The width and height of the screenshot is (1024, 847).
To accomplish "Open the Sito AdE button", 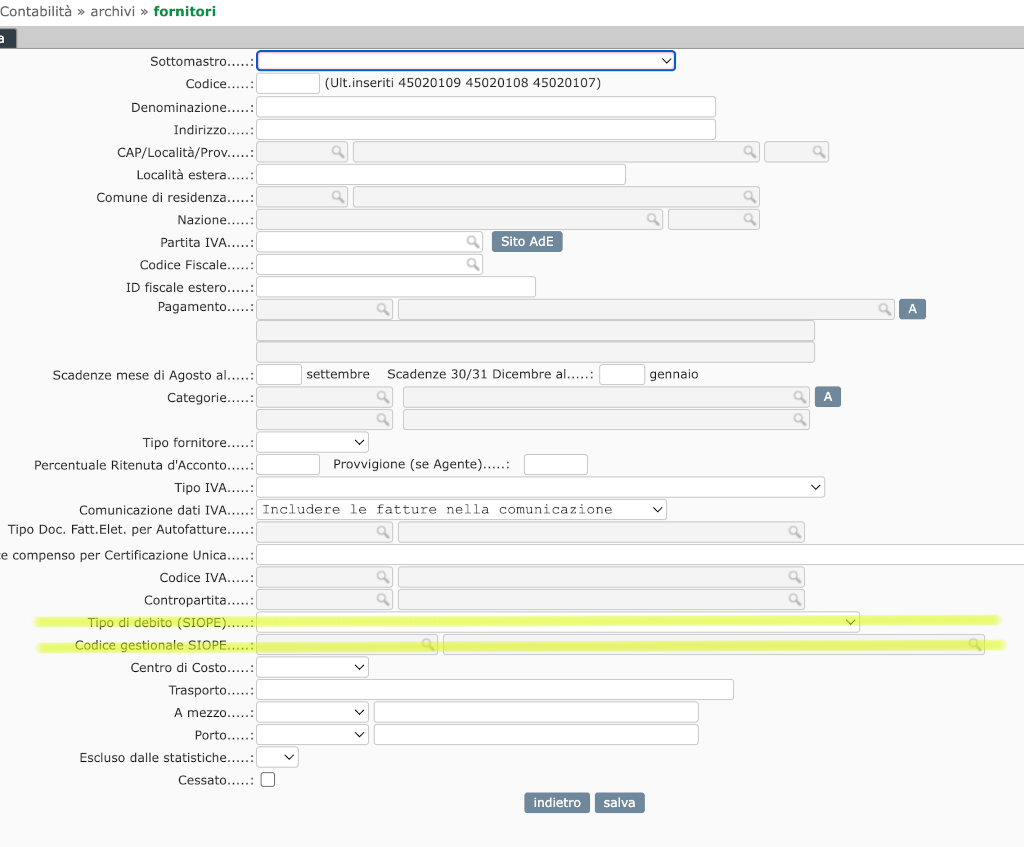I will (527, 242).
